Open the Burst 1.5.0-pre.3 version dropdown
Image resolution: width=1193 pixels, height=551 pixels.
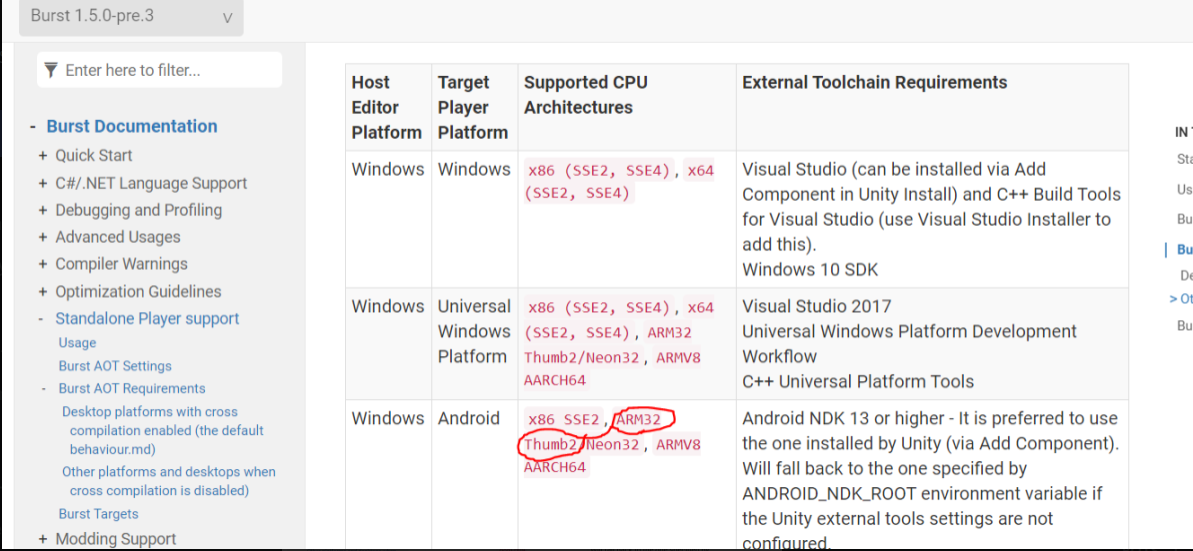pos(131,16)
